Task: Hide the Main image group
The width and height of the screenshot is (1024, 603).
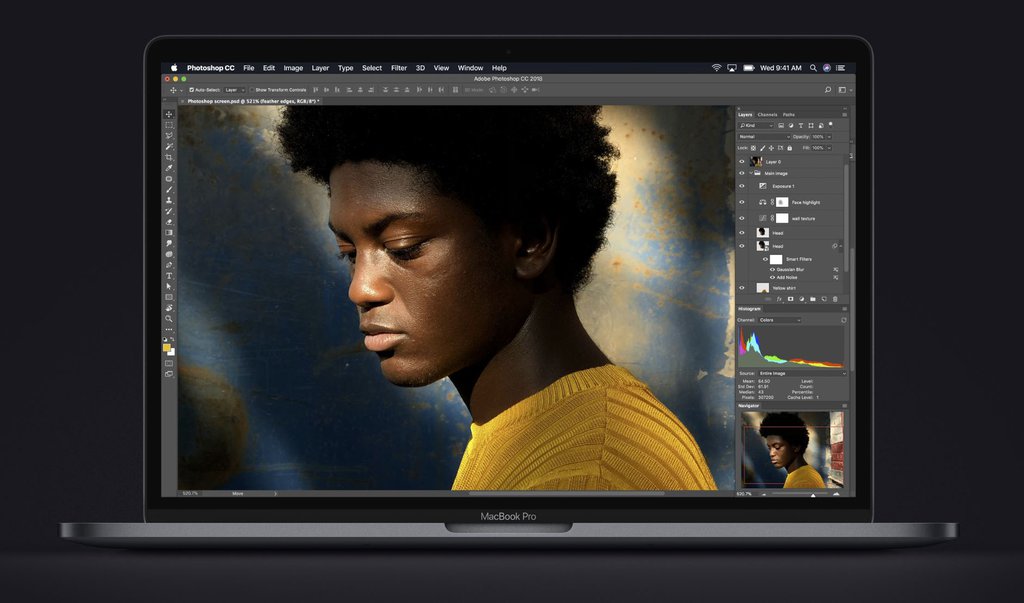Action: pyautogui.click(x=742, y=173)
